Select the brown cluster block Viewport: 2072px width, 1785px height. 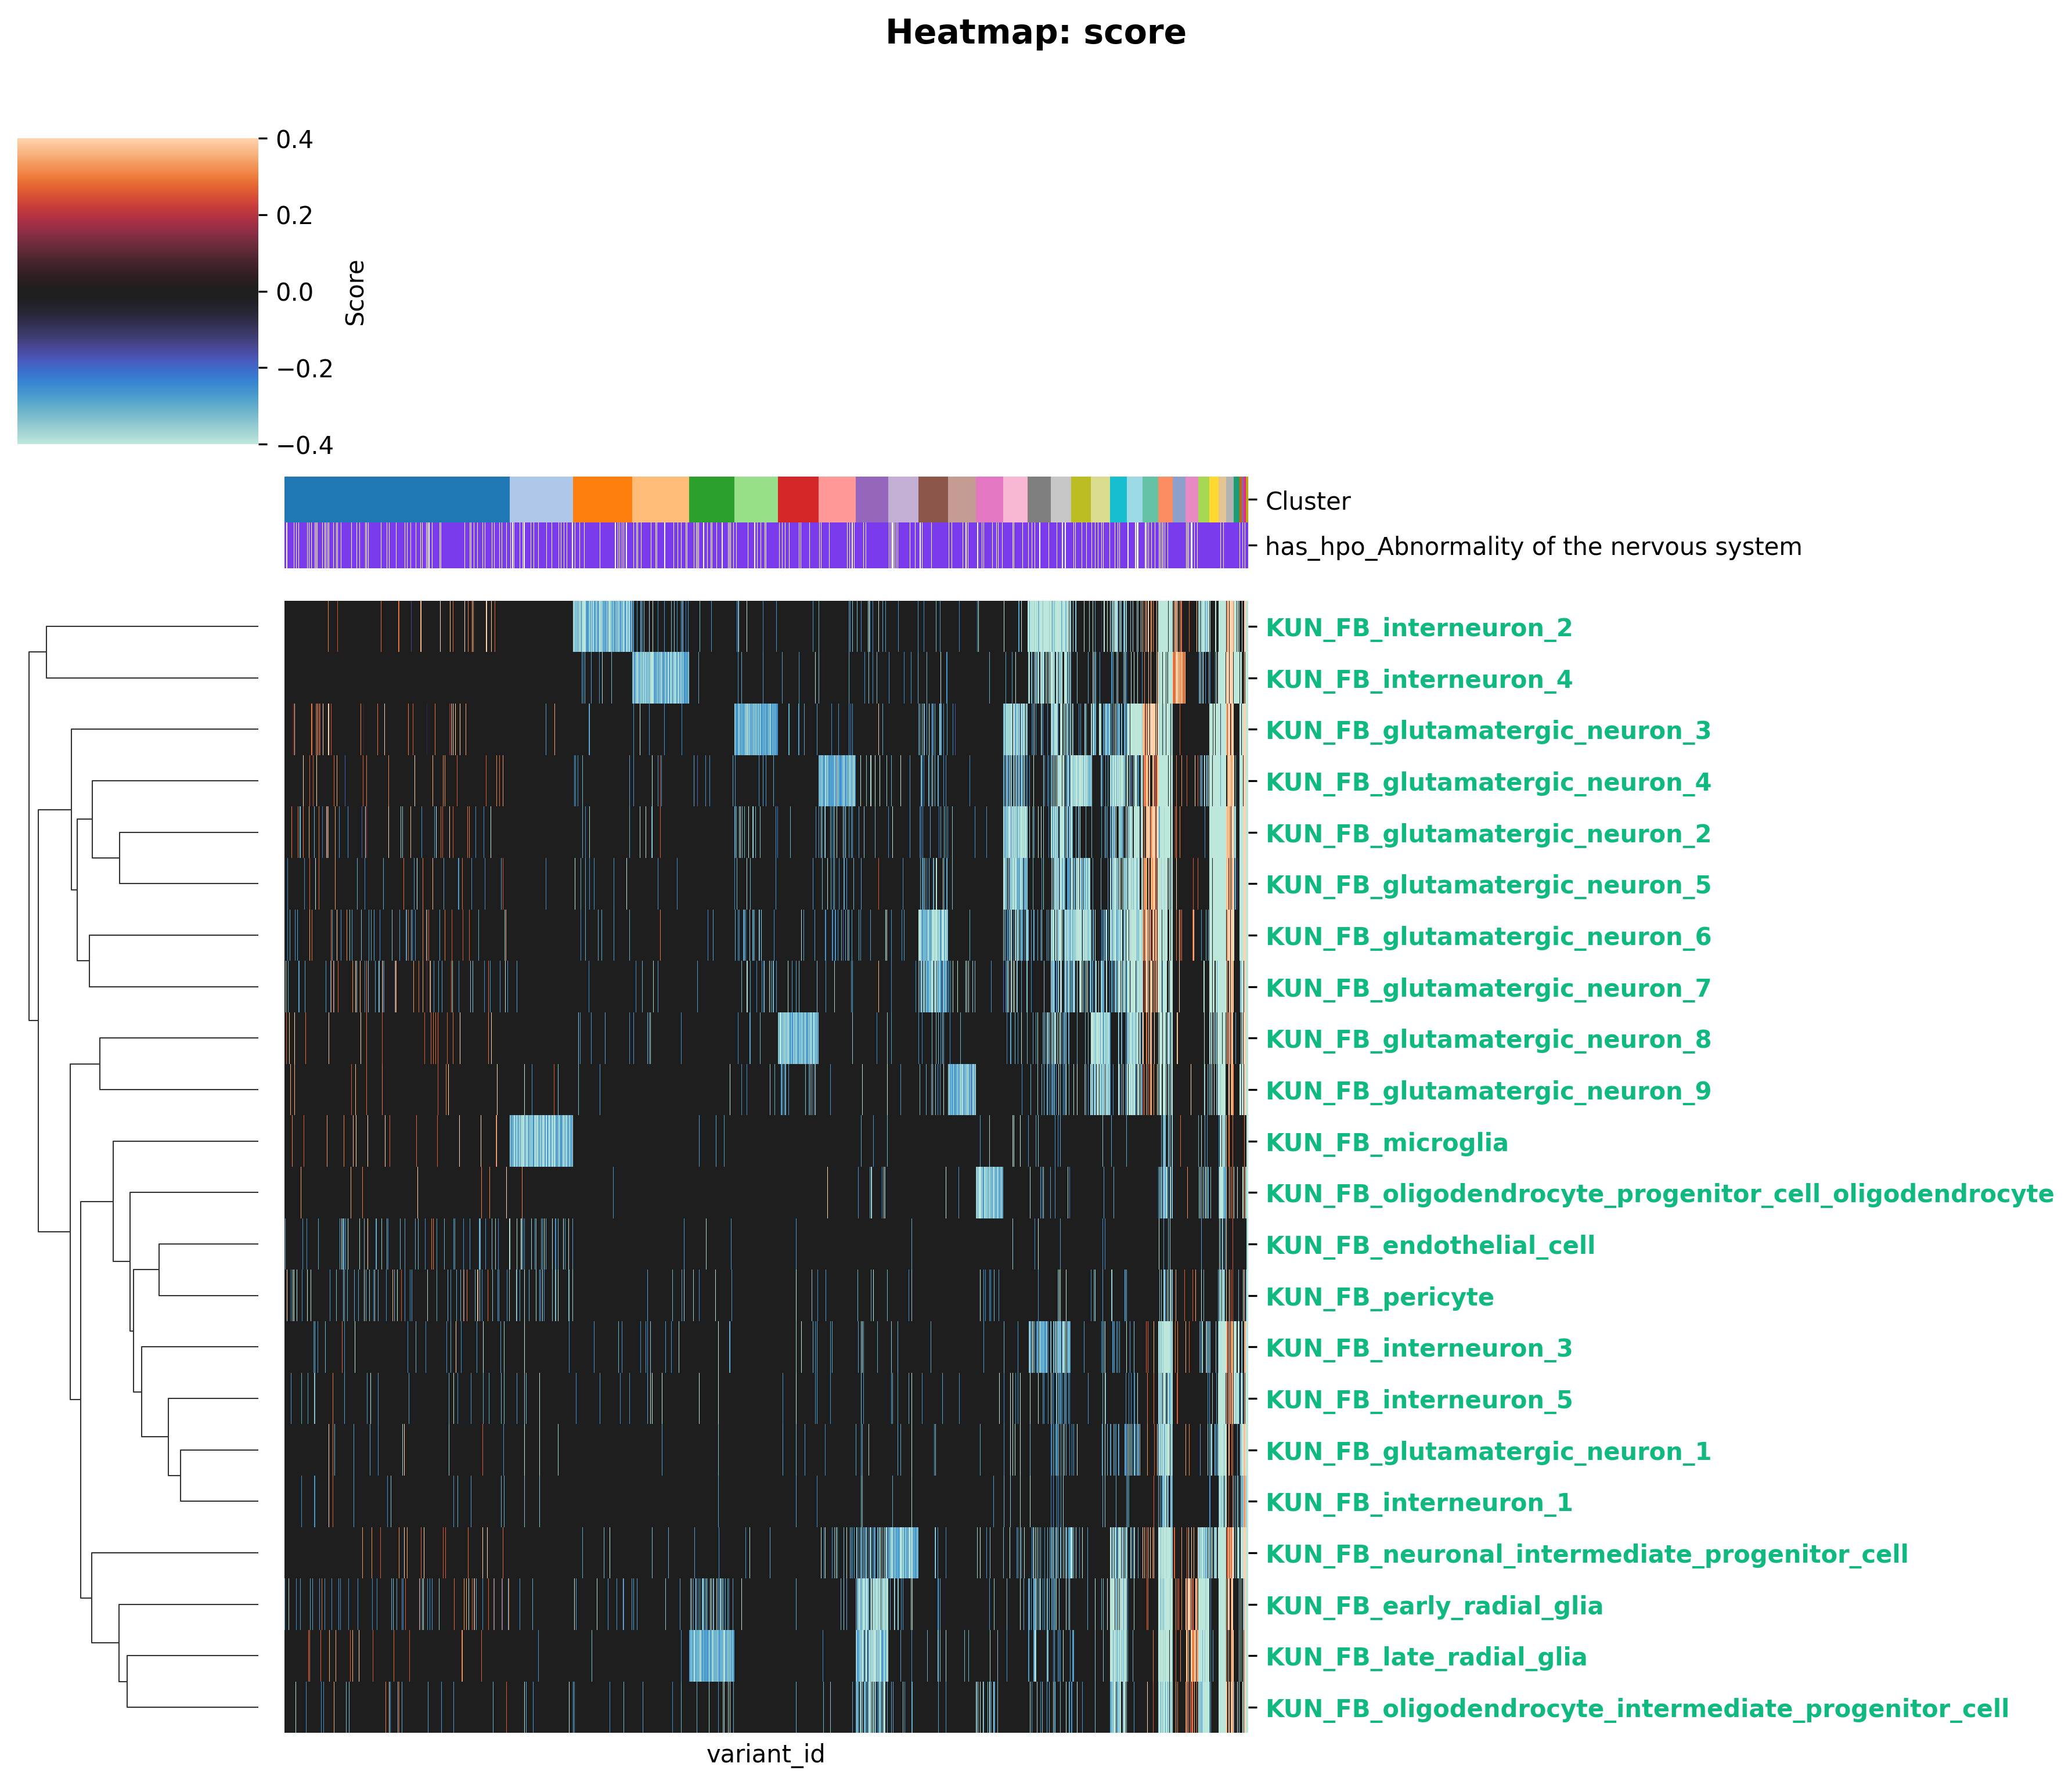pyautogui.click(x=932, y=499)
